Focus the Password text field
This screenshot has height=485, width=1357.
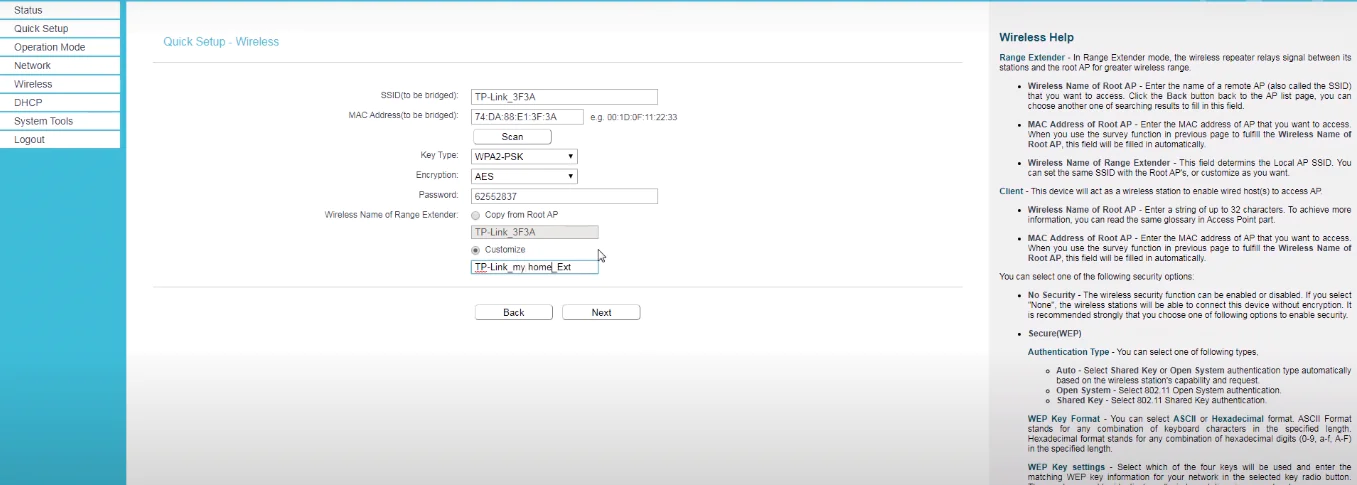pyautogui.click(x=564, y=196)
